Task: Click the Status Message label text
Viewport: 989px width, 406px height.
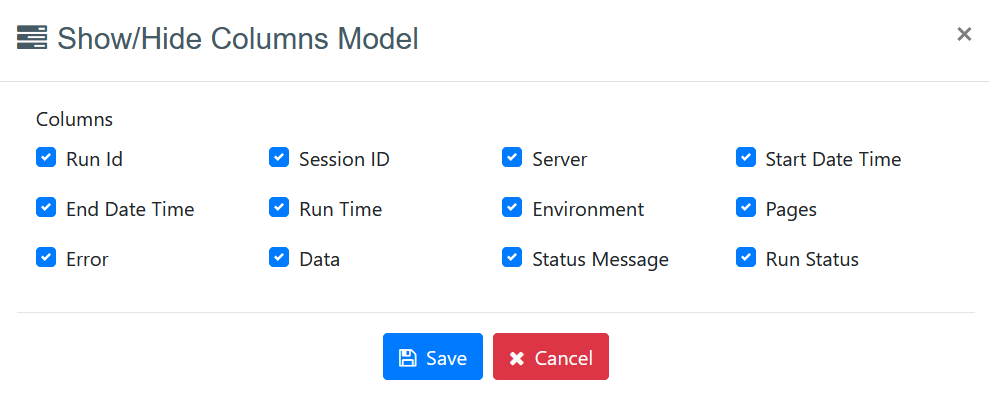Action: 600,260
